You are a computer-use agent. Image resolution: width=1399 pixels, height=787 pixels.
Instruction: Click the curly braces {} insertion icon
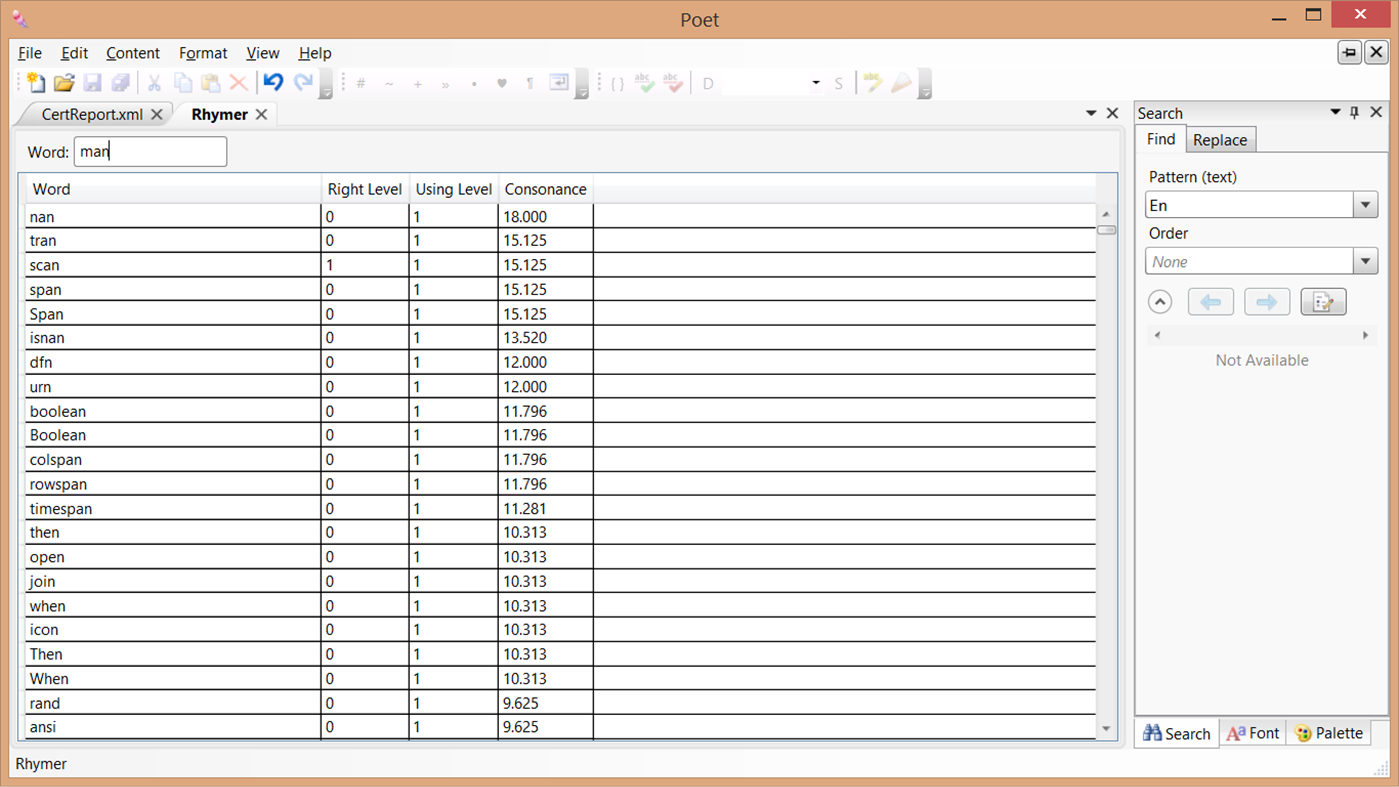[x=617, y=83]
